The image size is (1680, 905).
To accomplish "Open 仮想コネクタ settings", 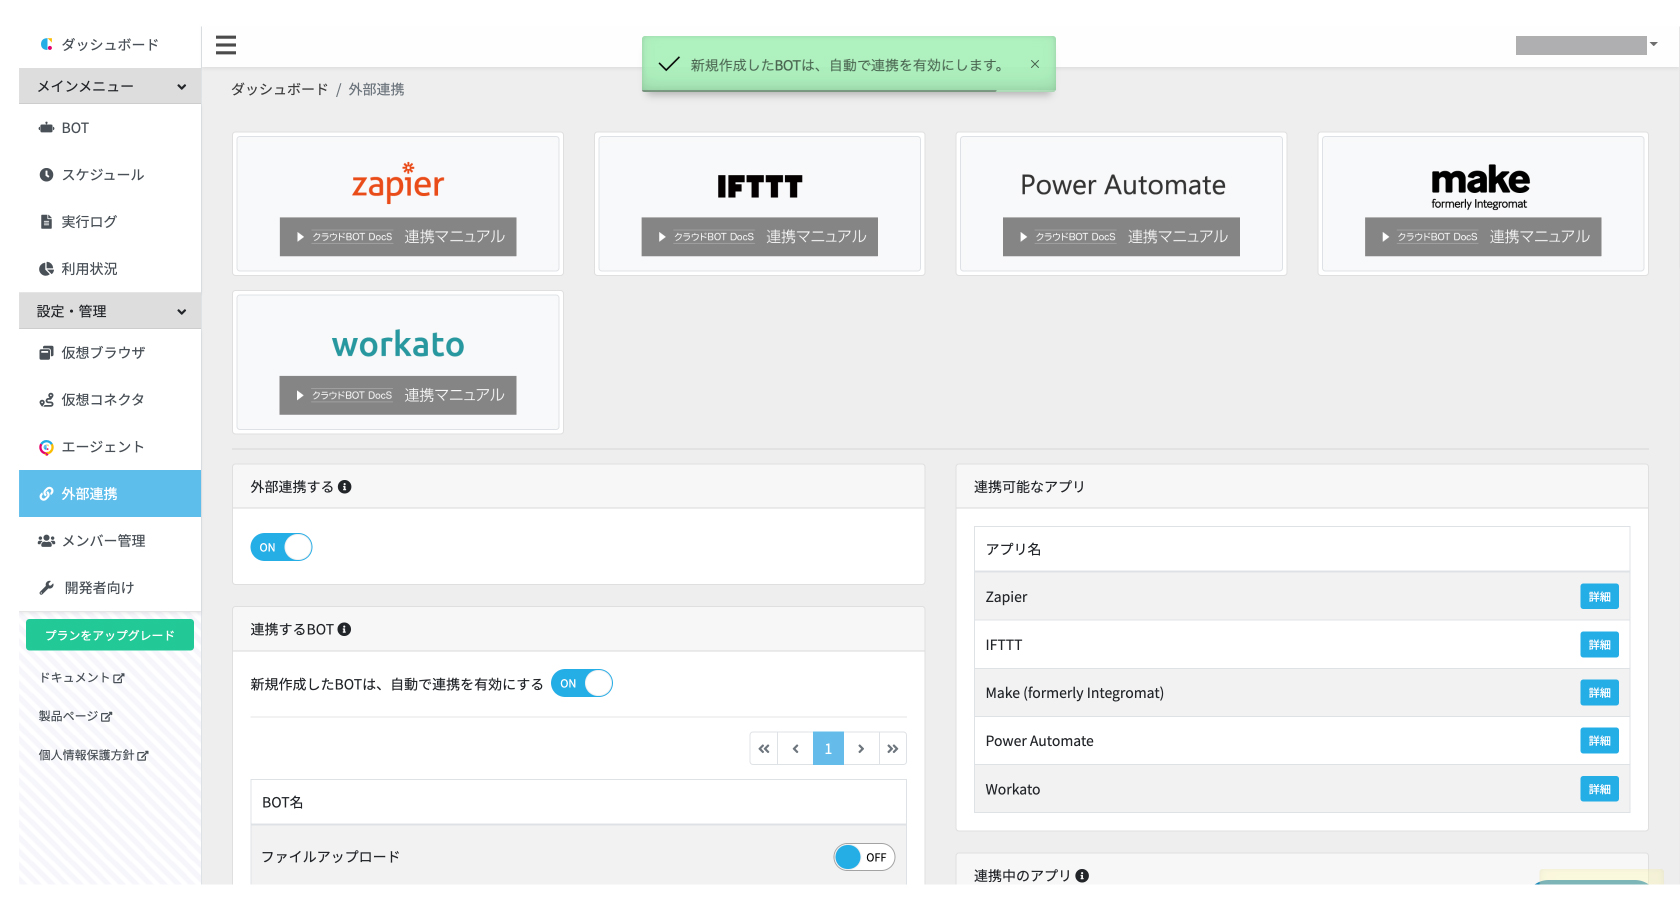I will tap(110, 400).
